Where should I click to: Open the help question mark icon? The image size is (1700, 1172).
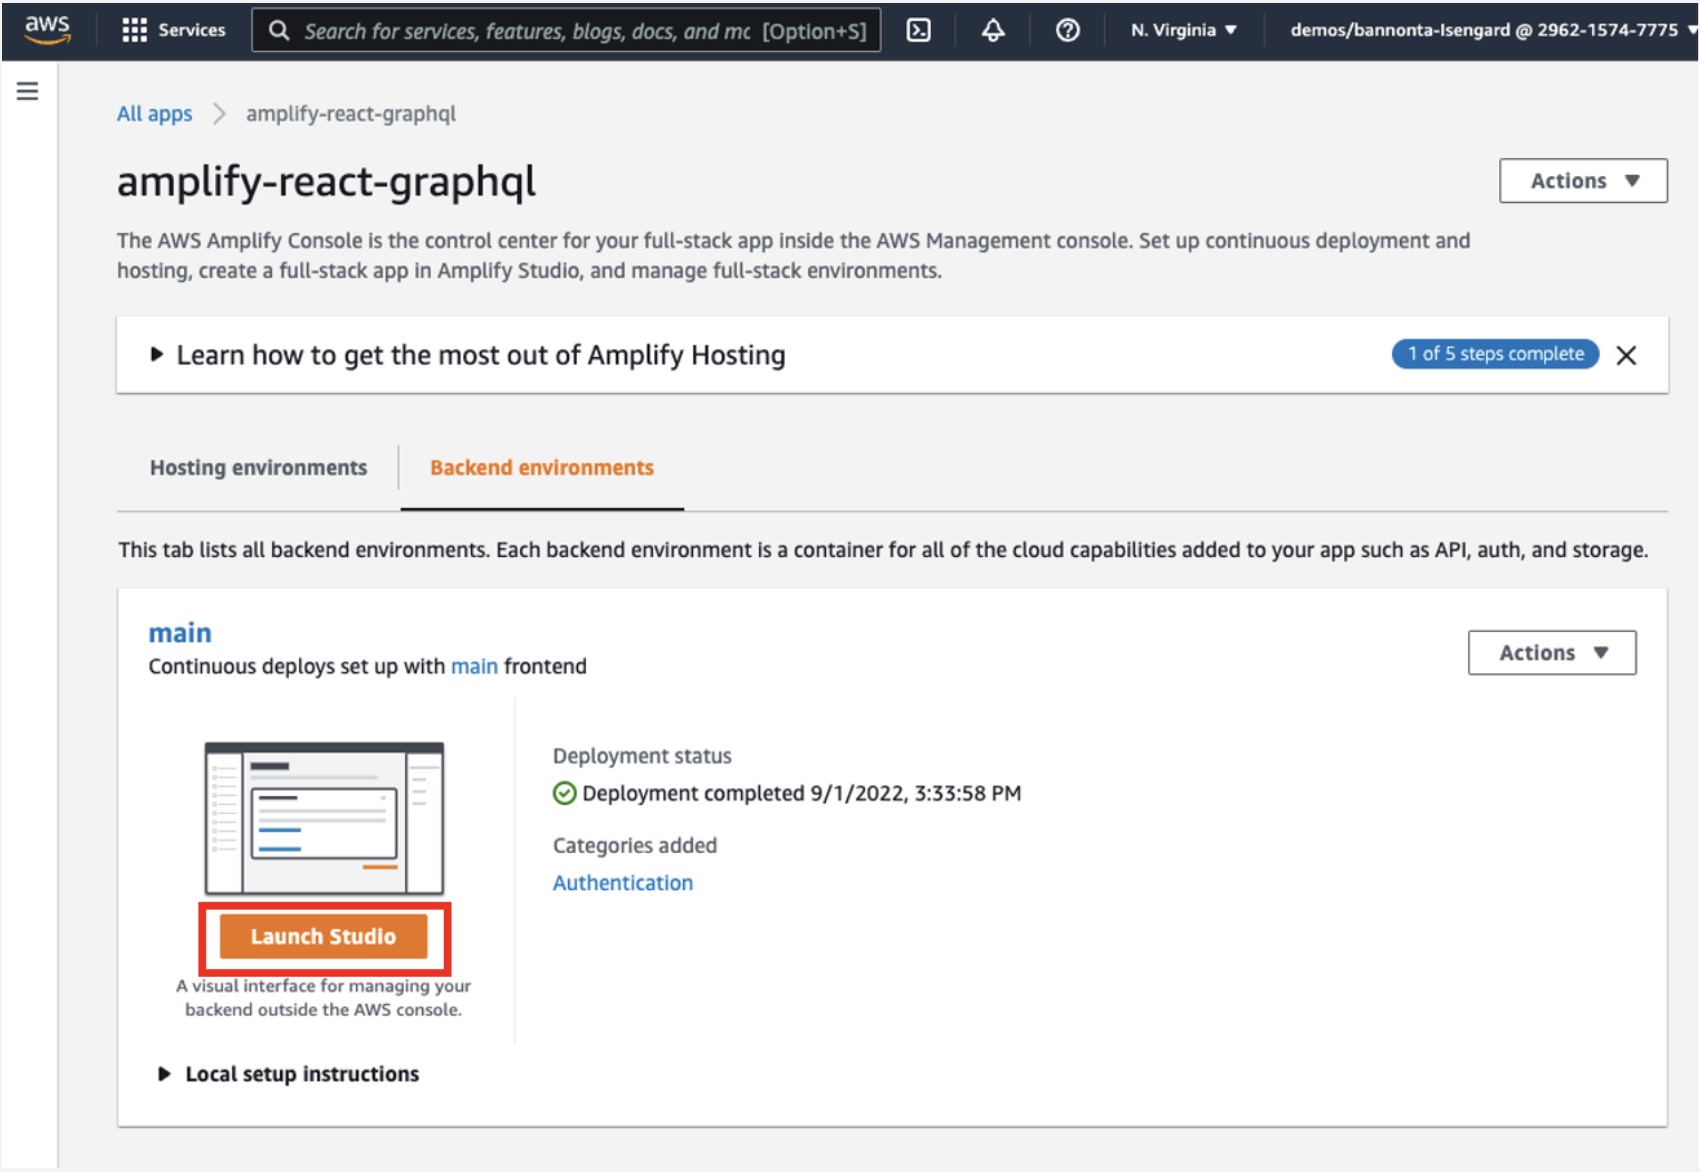point(1067,30)
